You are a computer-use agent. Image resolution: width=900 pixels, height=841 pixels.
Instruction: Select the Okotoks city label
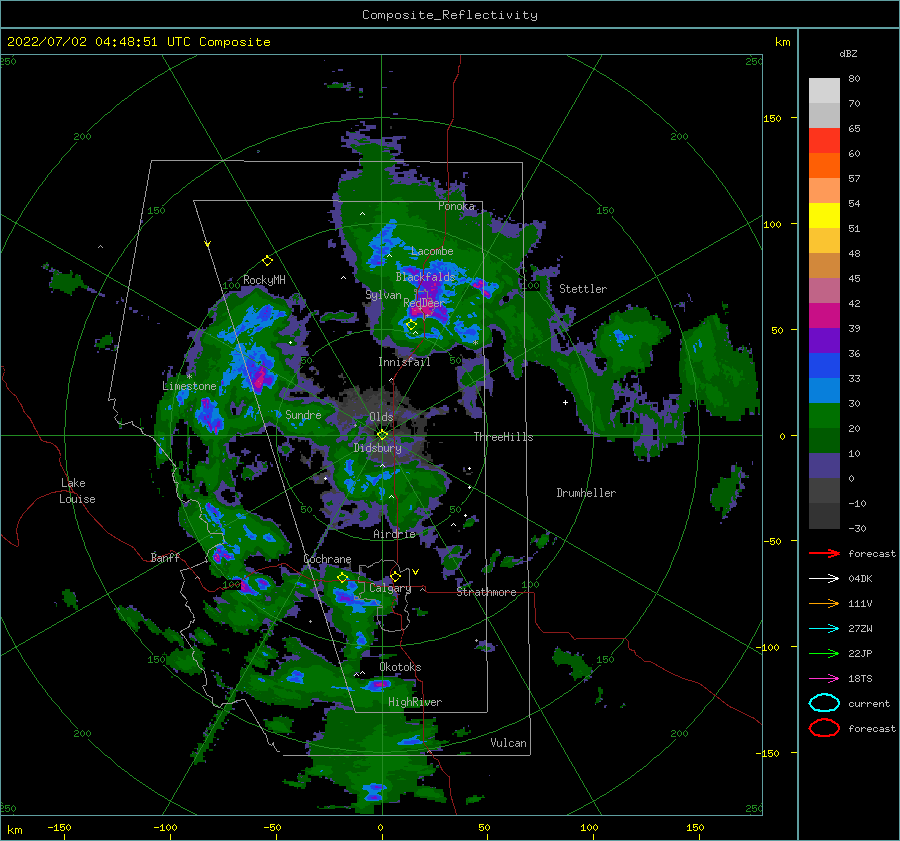pyautogui.click(x=400, y=667)
